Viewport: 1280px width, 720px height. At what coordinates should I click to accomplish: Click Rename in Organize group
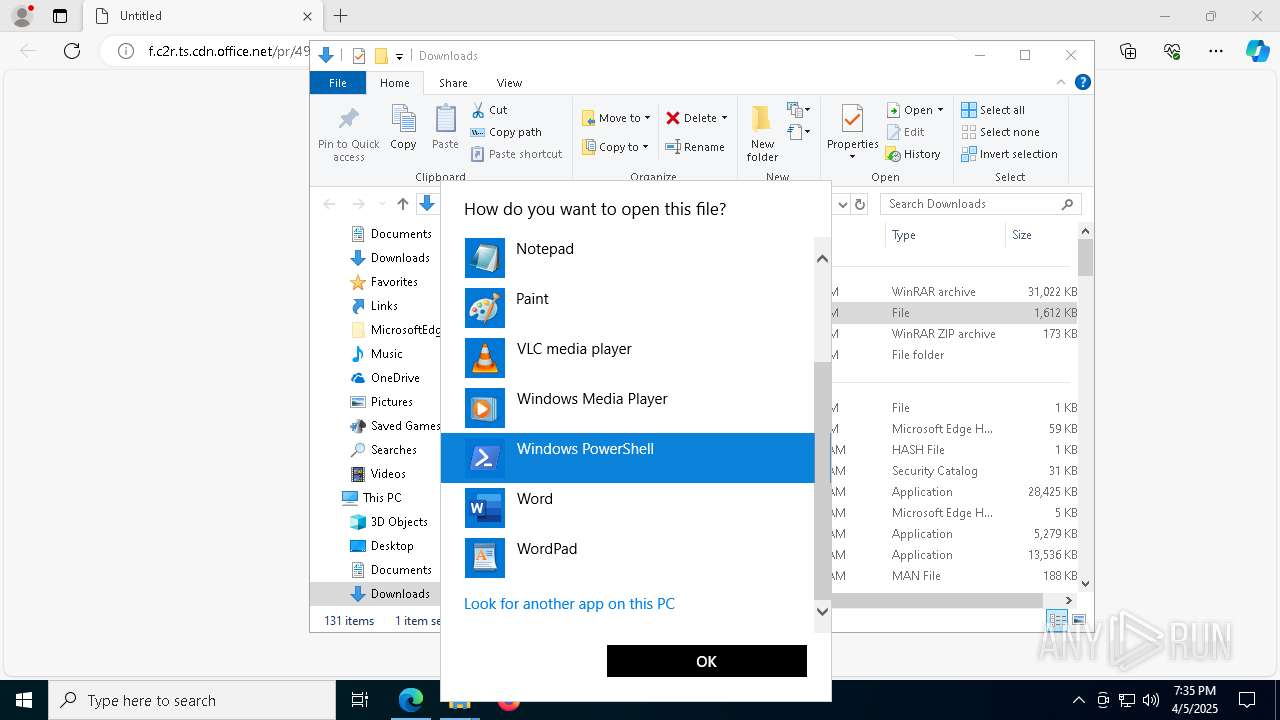(x=696, y=147)
